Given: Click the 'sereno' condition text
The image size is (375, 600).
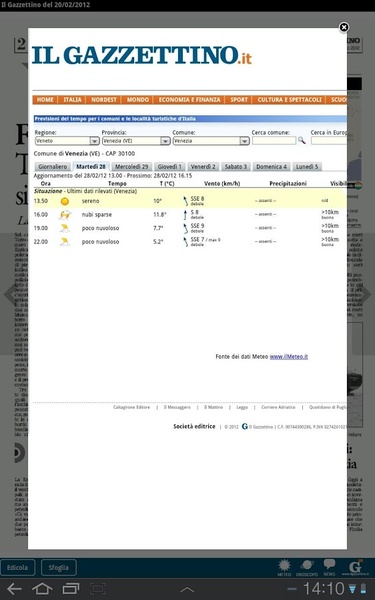Looking at the screenshot, I should [x=90, y=201].
